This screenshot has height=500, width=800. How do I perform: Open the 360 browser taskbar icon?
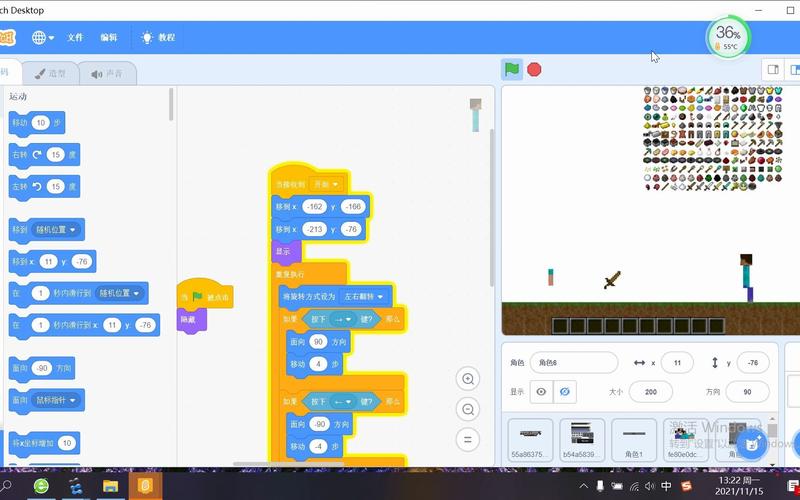pyautogui.click(x=41, y=486)
